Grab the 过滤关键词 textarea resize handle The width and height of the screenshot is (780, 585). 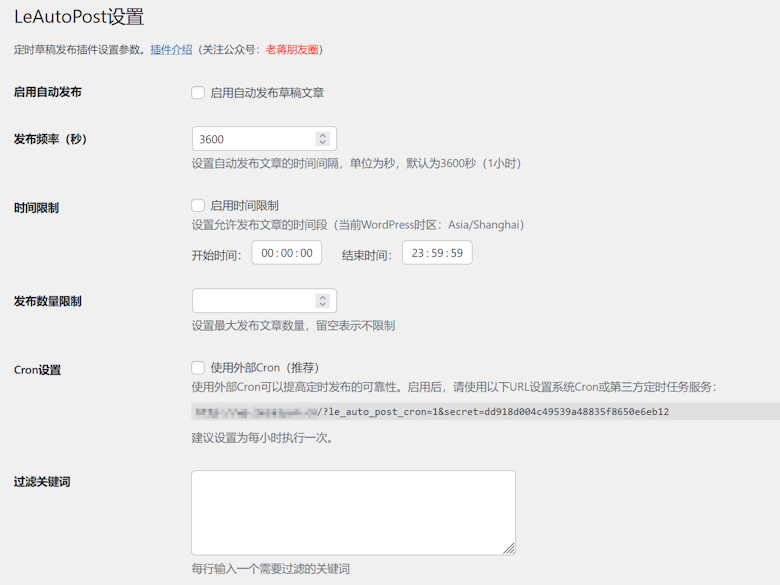[509, 549]
